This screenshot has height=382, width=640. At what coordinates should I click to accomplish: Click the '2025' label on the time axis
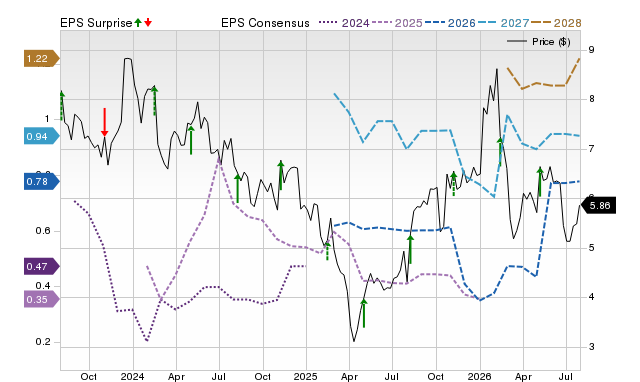[x=306, y=376]
